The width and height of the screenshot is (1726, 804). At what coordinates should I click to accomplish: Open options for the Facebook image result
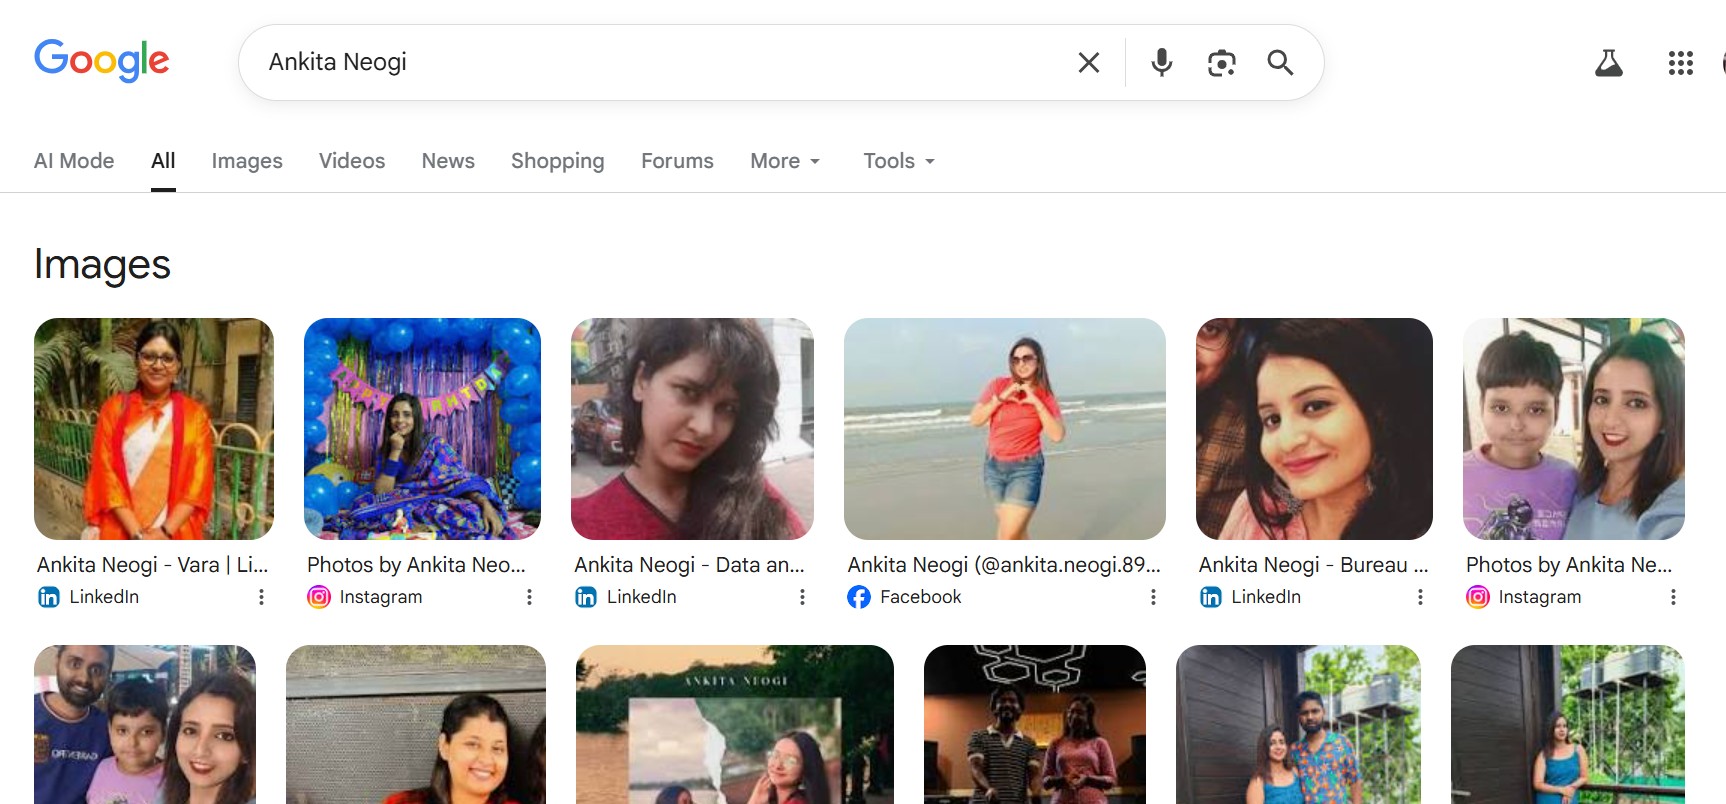1153,597
